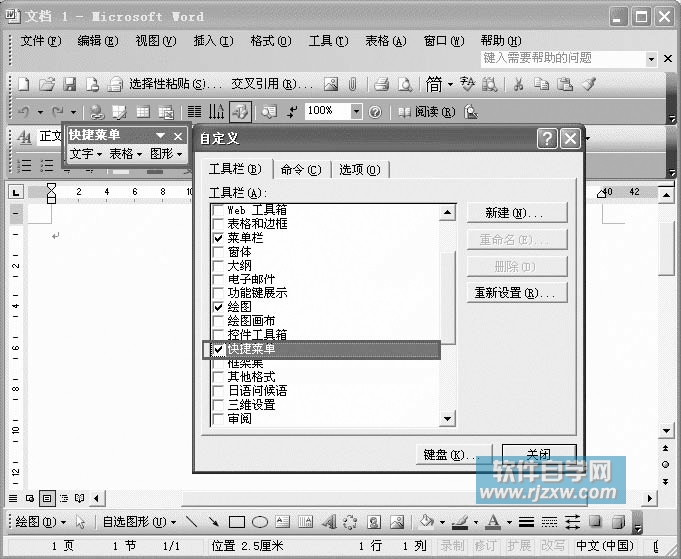681x559 pixels.
Task: Select the Rectangle drawing tool
Action: [237, 522]
